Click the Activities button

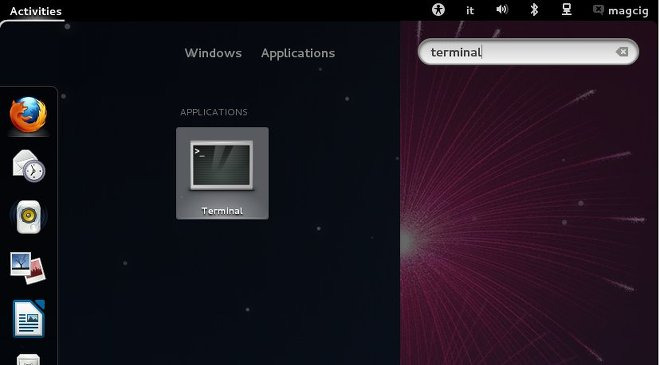(35, 11)
